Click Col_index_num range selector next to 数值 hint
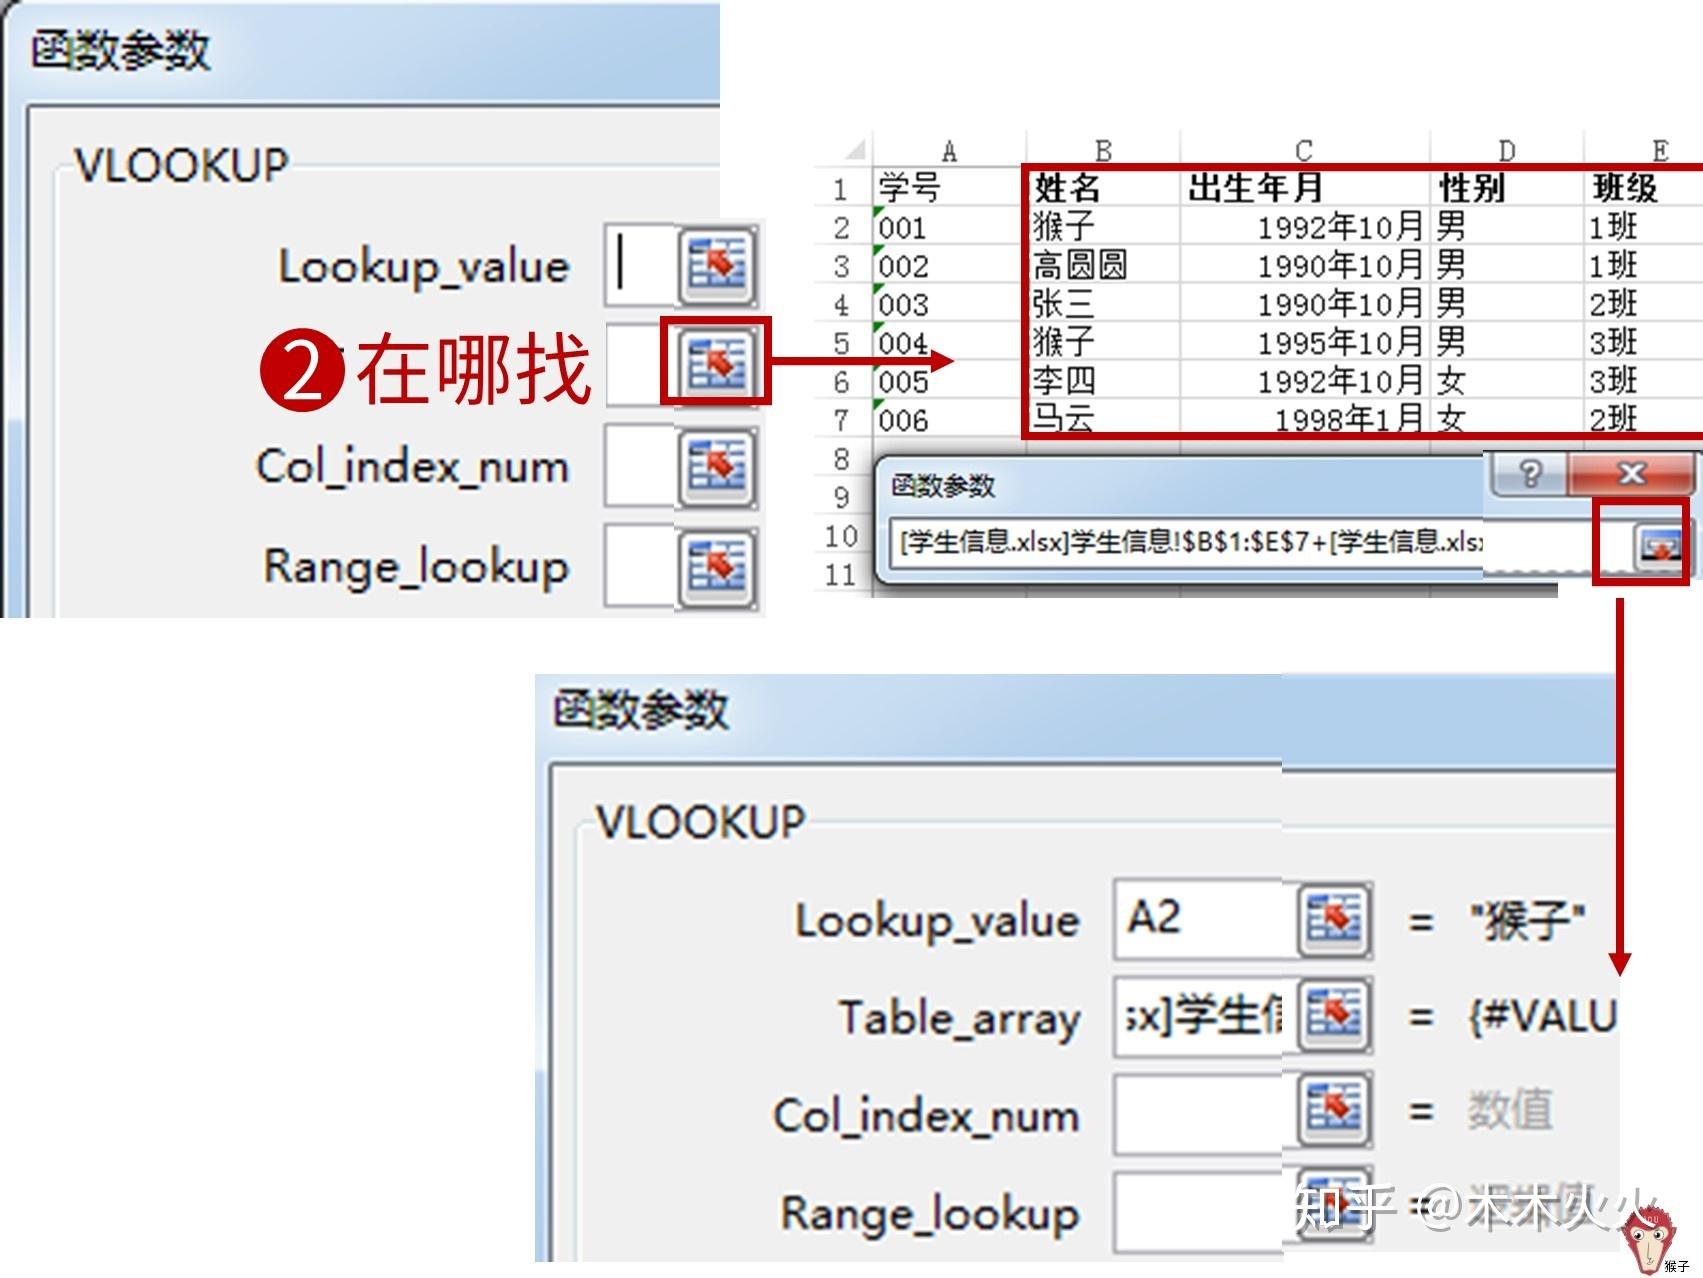Image resolution: width=1703 pixels, height=1278 pixels. click(x=1333, y=1110)
